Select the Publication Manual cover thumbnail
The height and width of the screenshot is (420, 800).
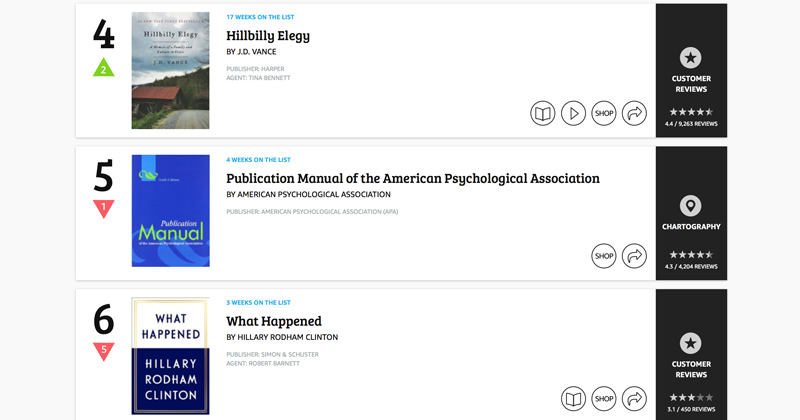(170, 211)
